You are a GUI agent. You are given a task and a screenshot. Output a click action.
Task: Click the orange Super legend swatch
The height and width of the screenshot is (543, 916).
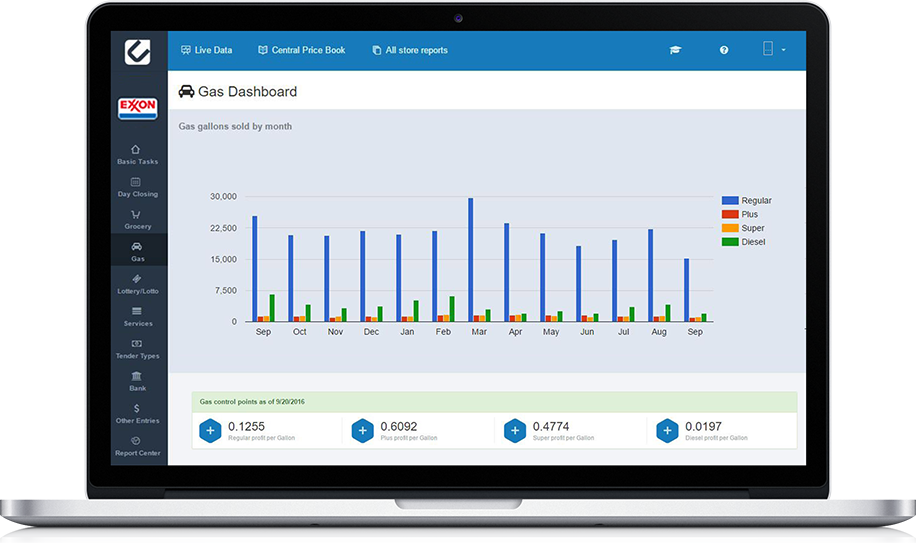(x=730, y=228)
